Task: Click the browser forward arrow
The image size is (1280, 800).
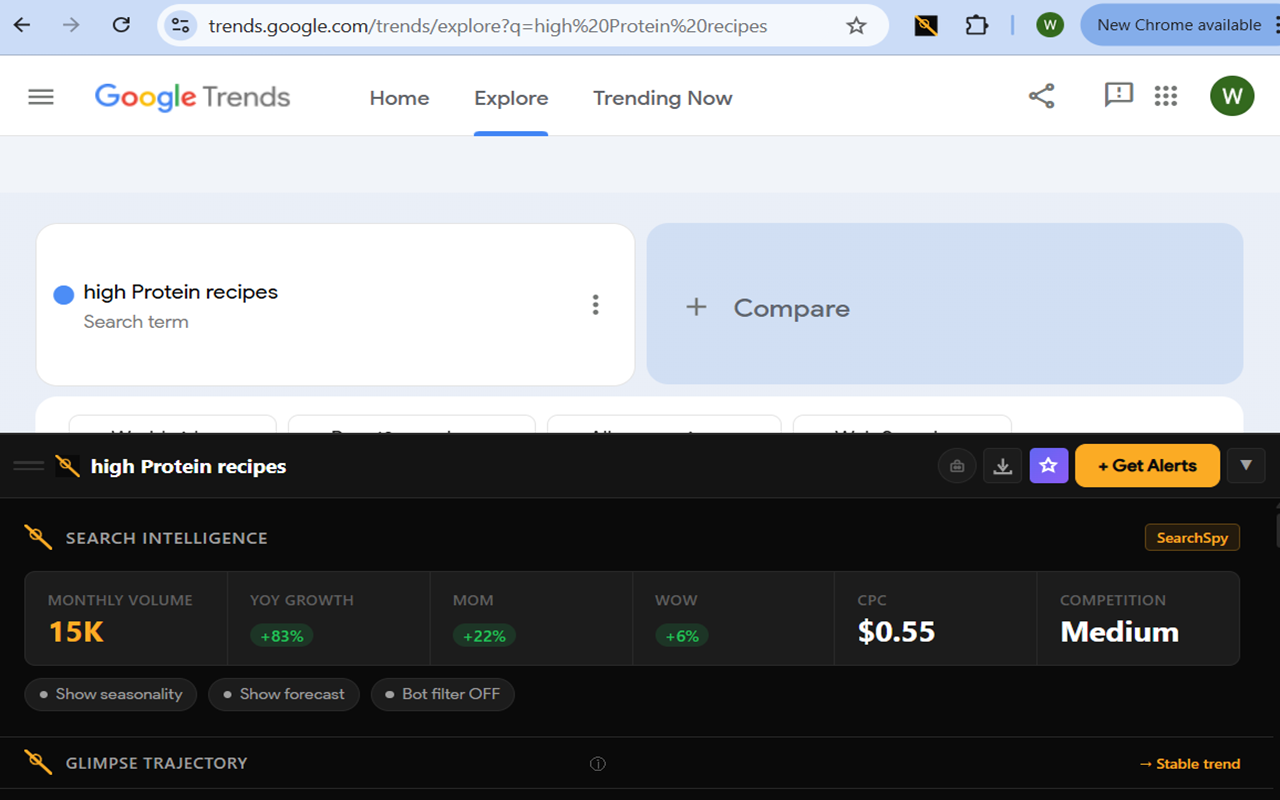Action: tap(71, 25)
